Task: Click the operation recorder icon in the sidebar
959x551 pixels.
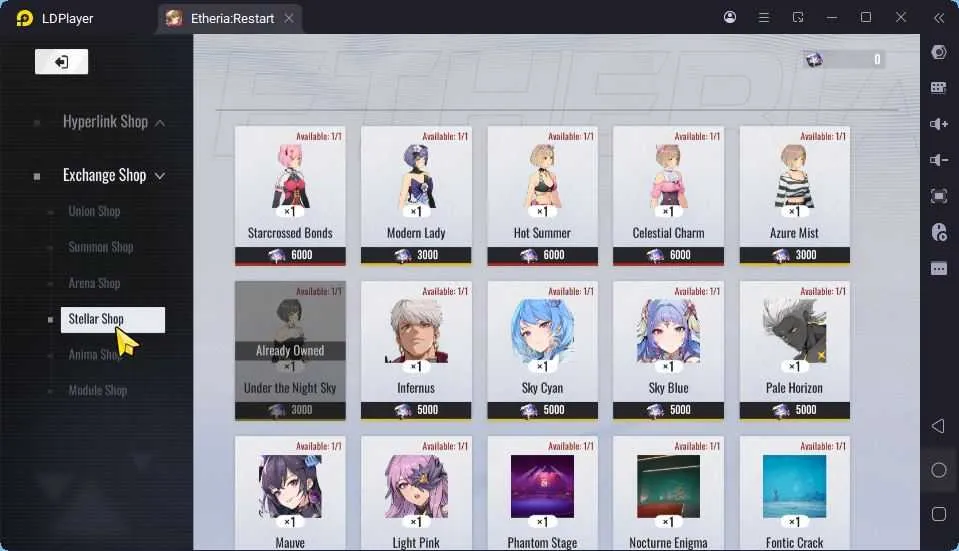Action: pyautogui.click(x=939, y=232)
